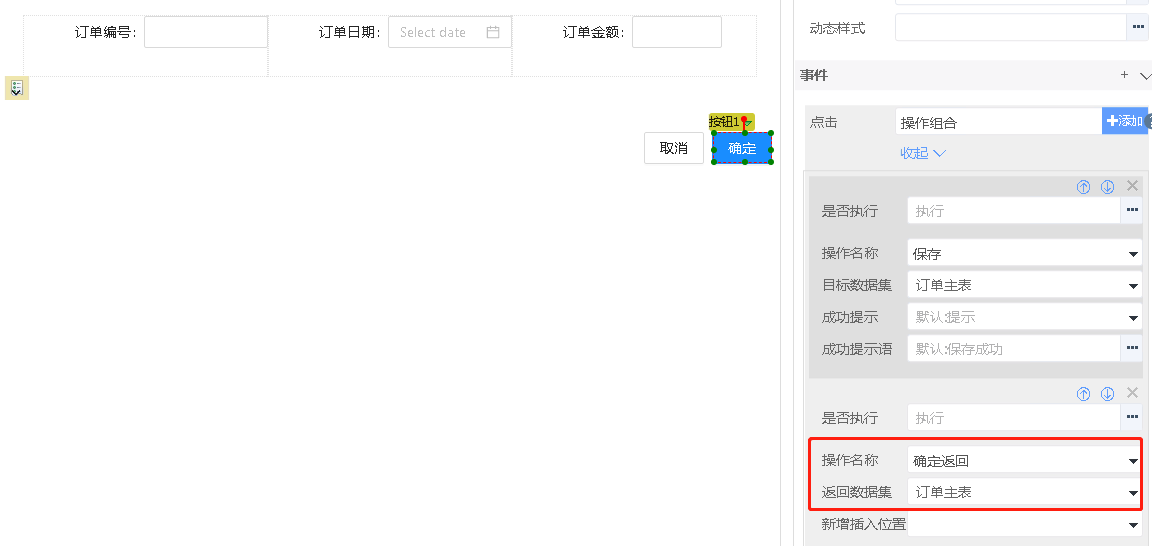Expand the 目标数据集 dropdown
Image resolution: width=1152 pixels, height=546 pixels.
(1024, 285)
